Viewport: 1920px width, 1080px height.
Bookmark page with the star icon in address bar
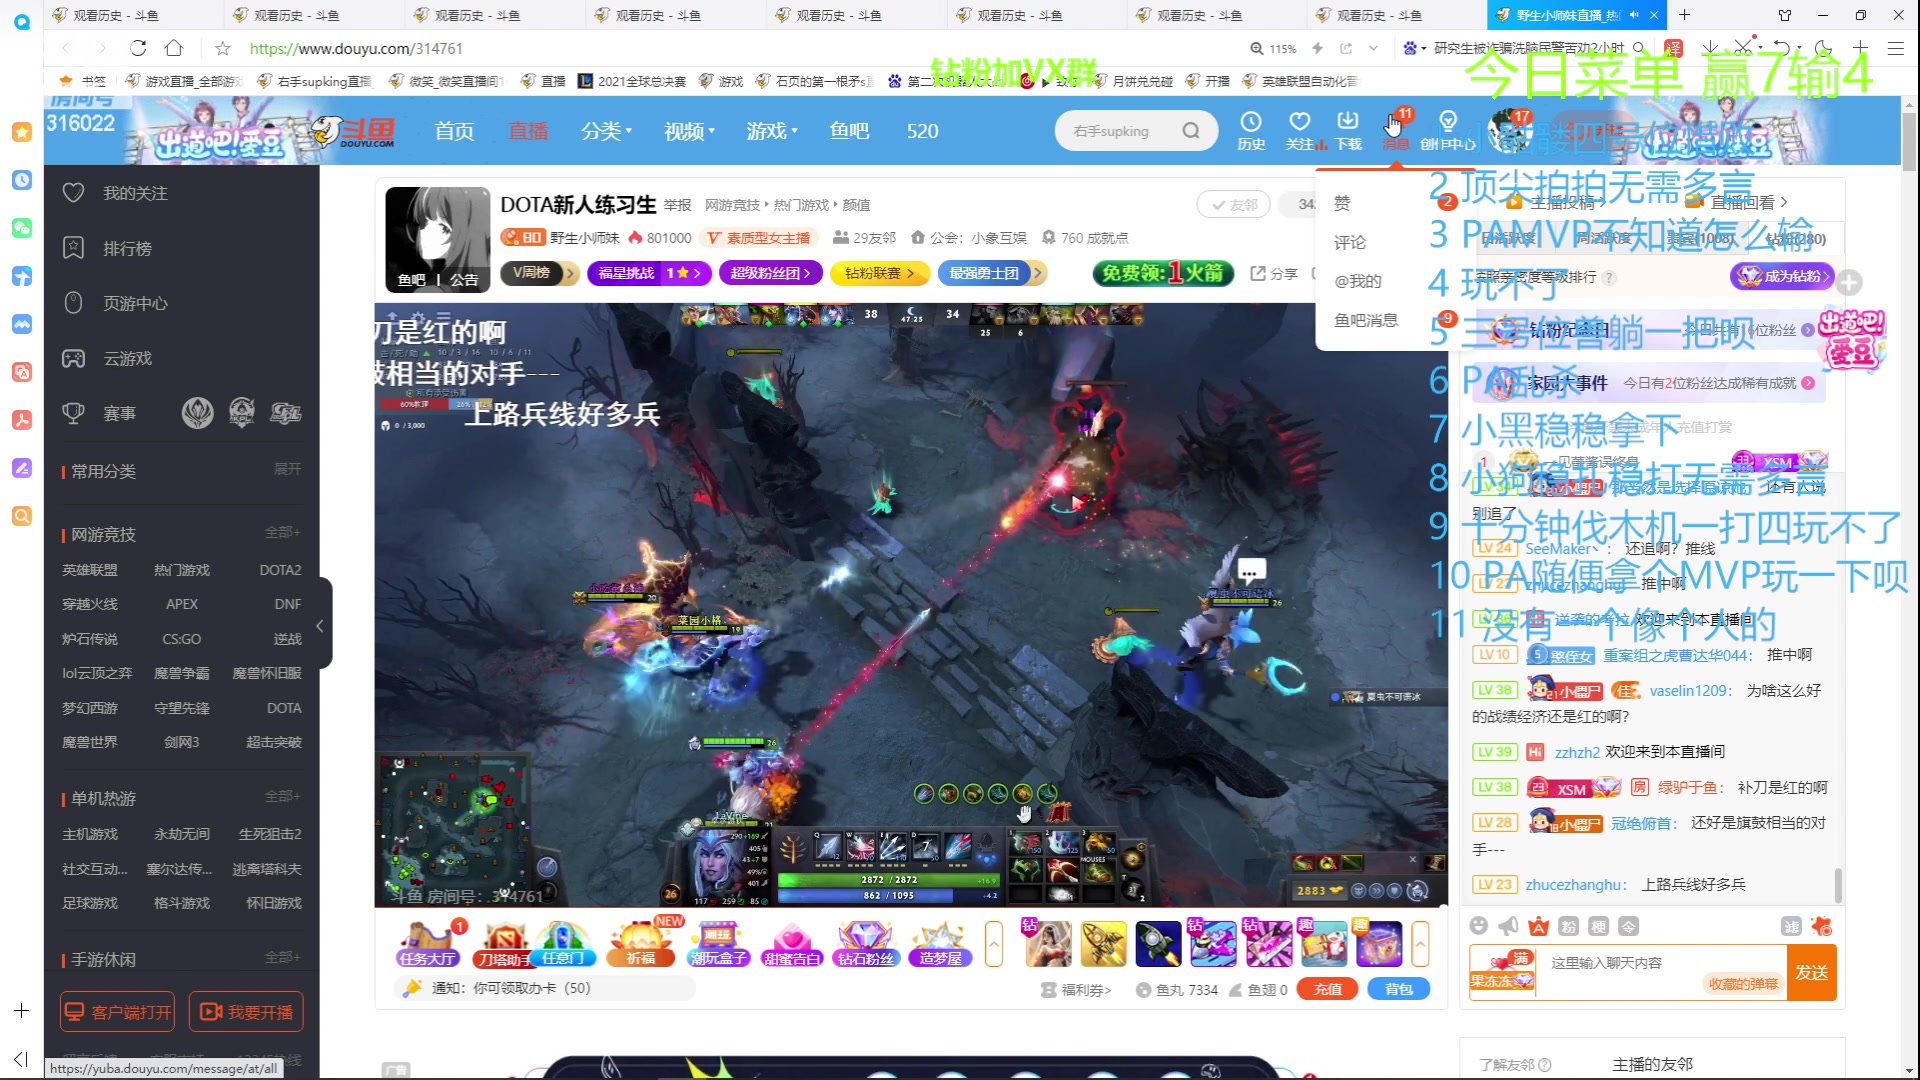point(223,48)
